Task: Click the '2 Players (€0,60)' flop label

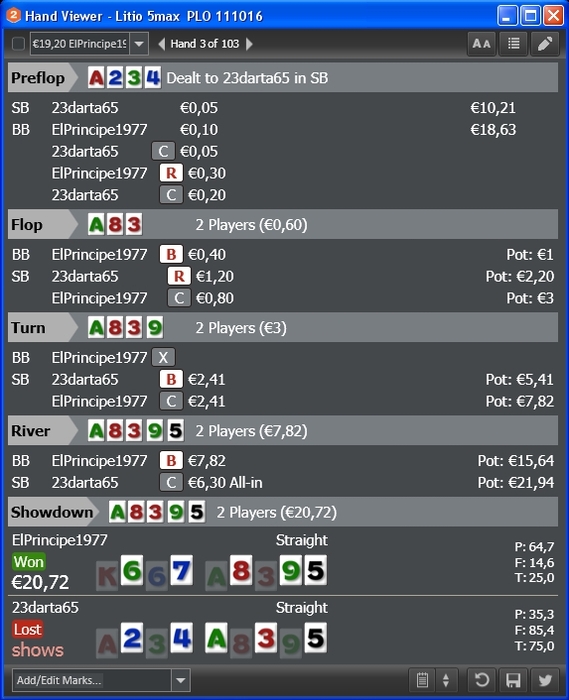Action: tap(251, 225)
